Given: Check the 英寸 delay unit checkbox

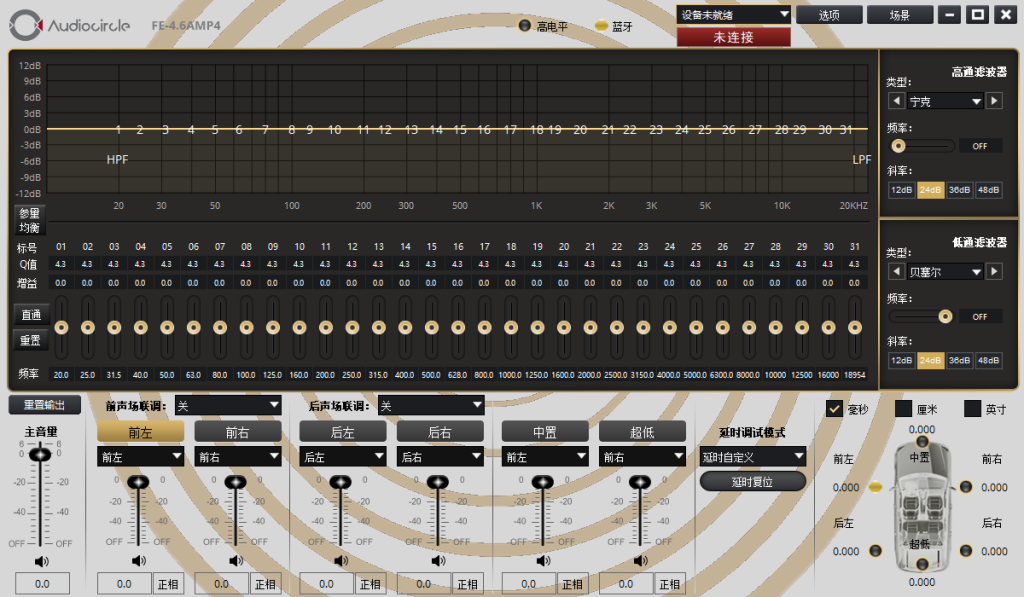Looking at the screenshot, I should click(x=972, y=409).
